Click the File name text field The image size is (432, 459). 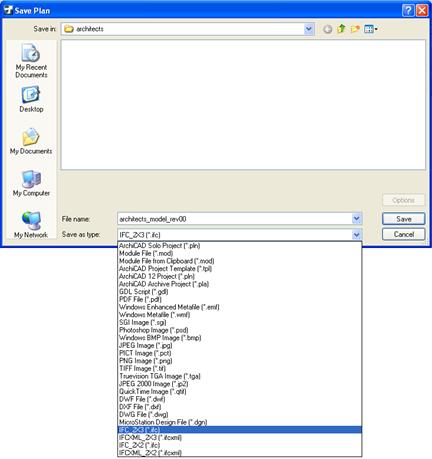coord(235,219)
